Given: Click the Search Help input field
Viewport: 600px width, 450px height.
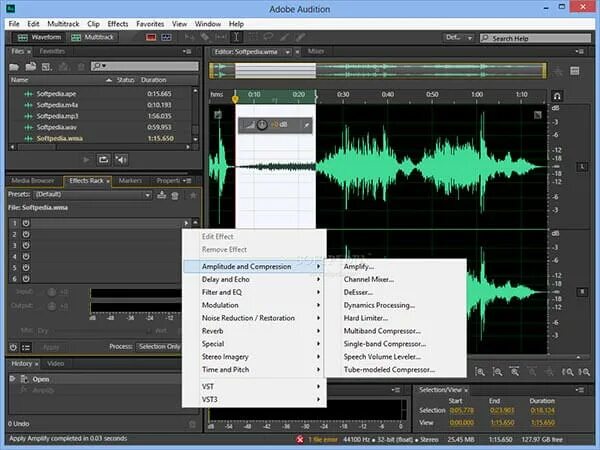Looking at the screenshot, I should [x=536, y=38].
